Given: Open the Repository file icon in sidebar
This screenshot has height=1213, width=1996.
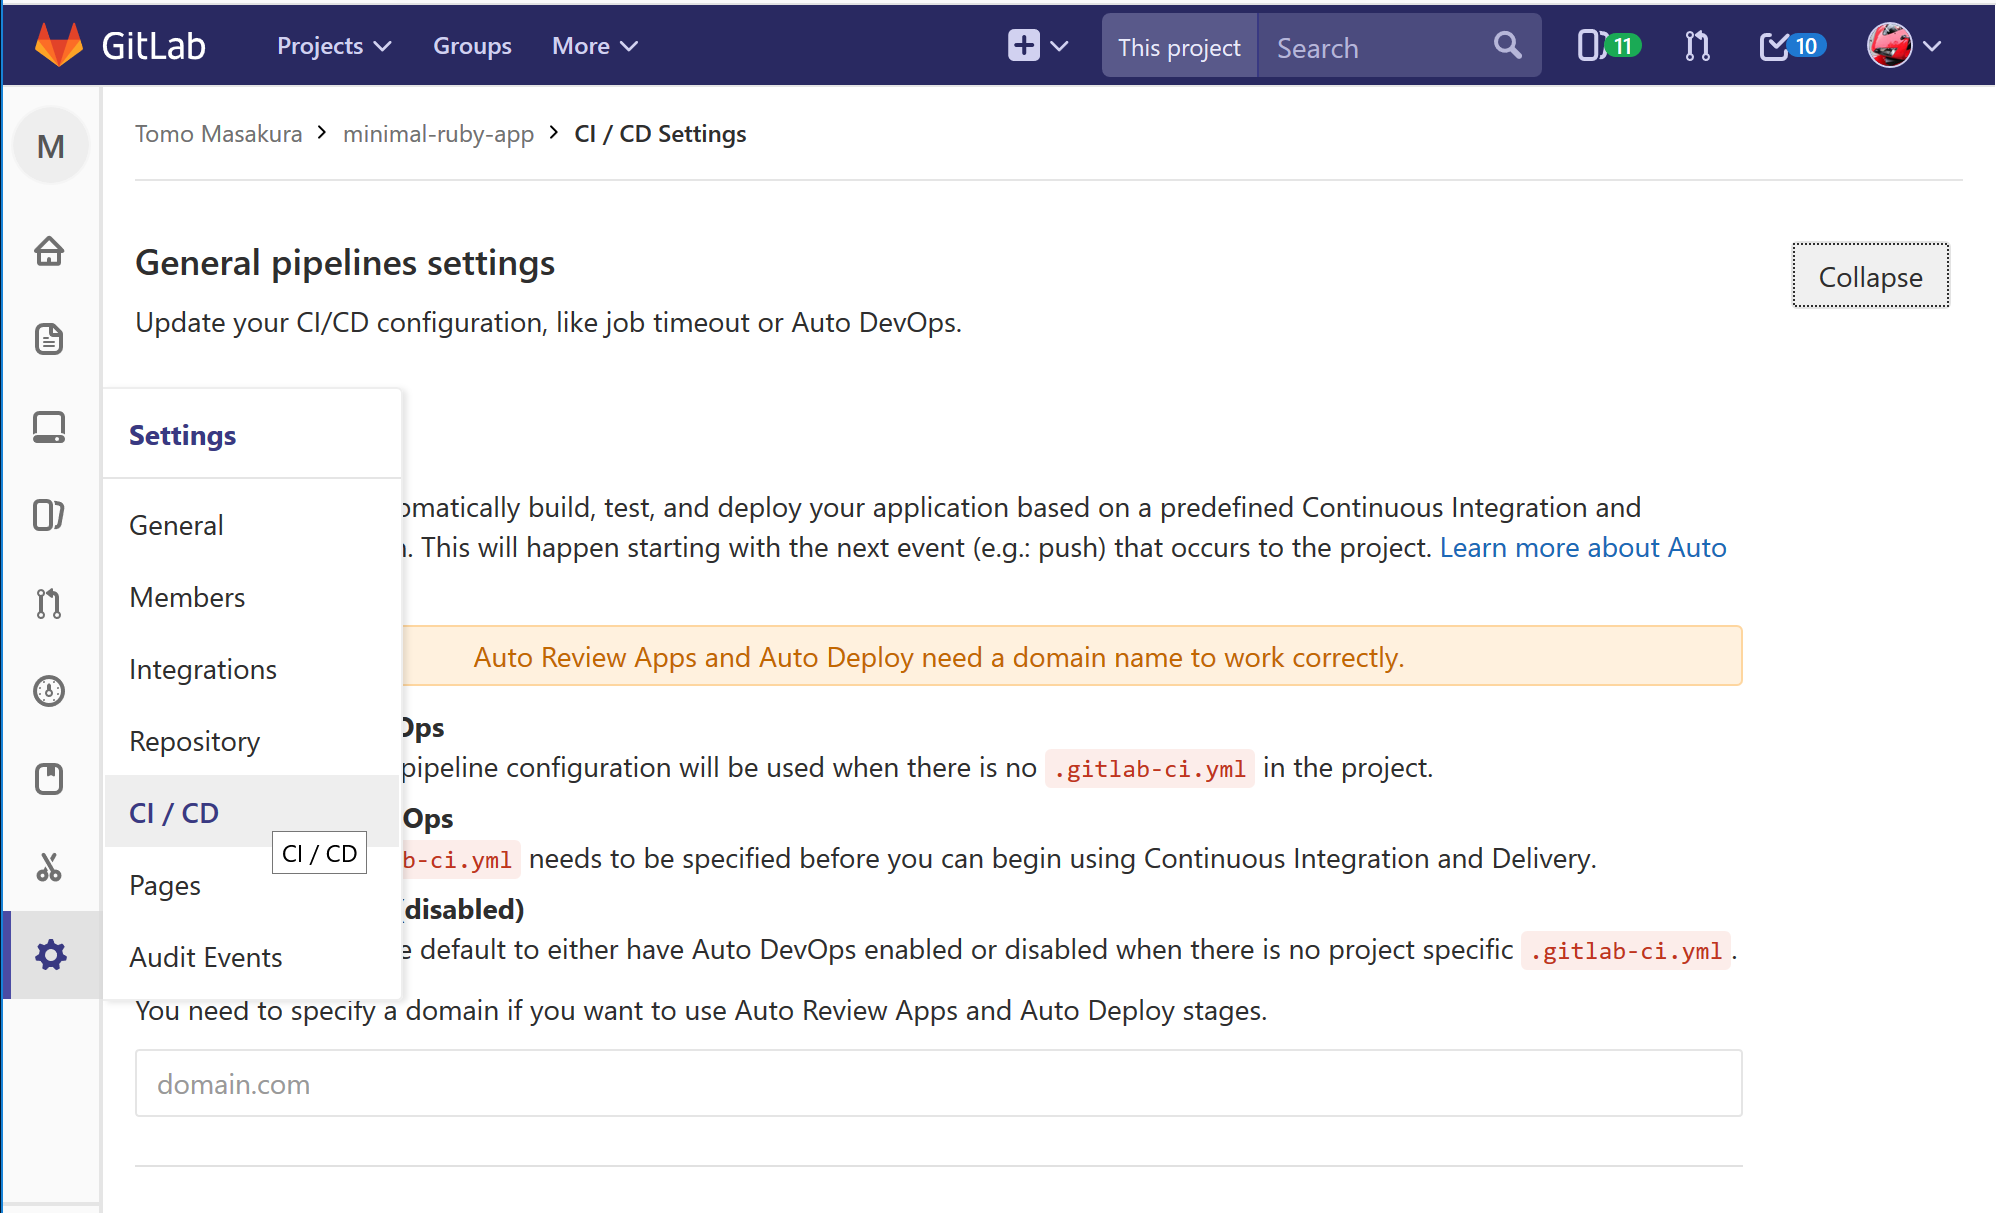Looking at the screenshot, I should pos(49,339).
